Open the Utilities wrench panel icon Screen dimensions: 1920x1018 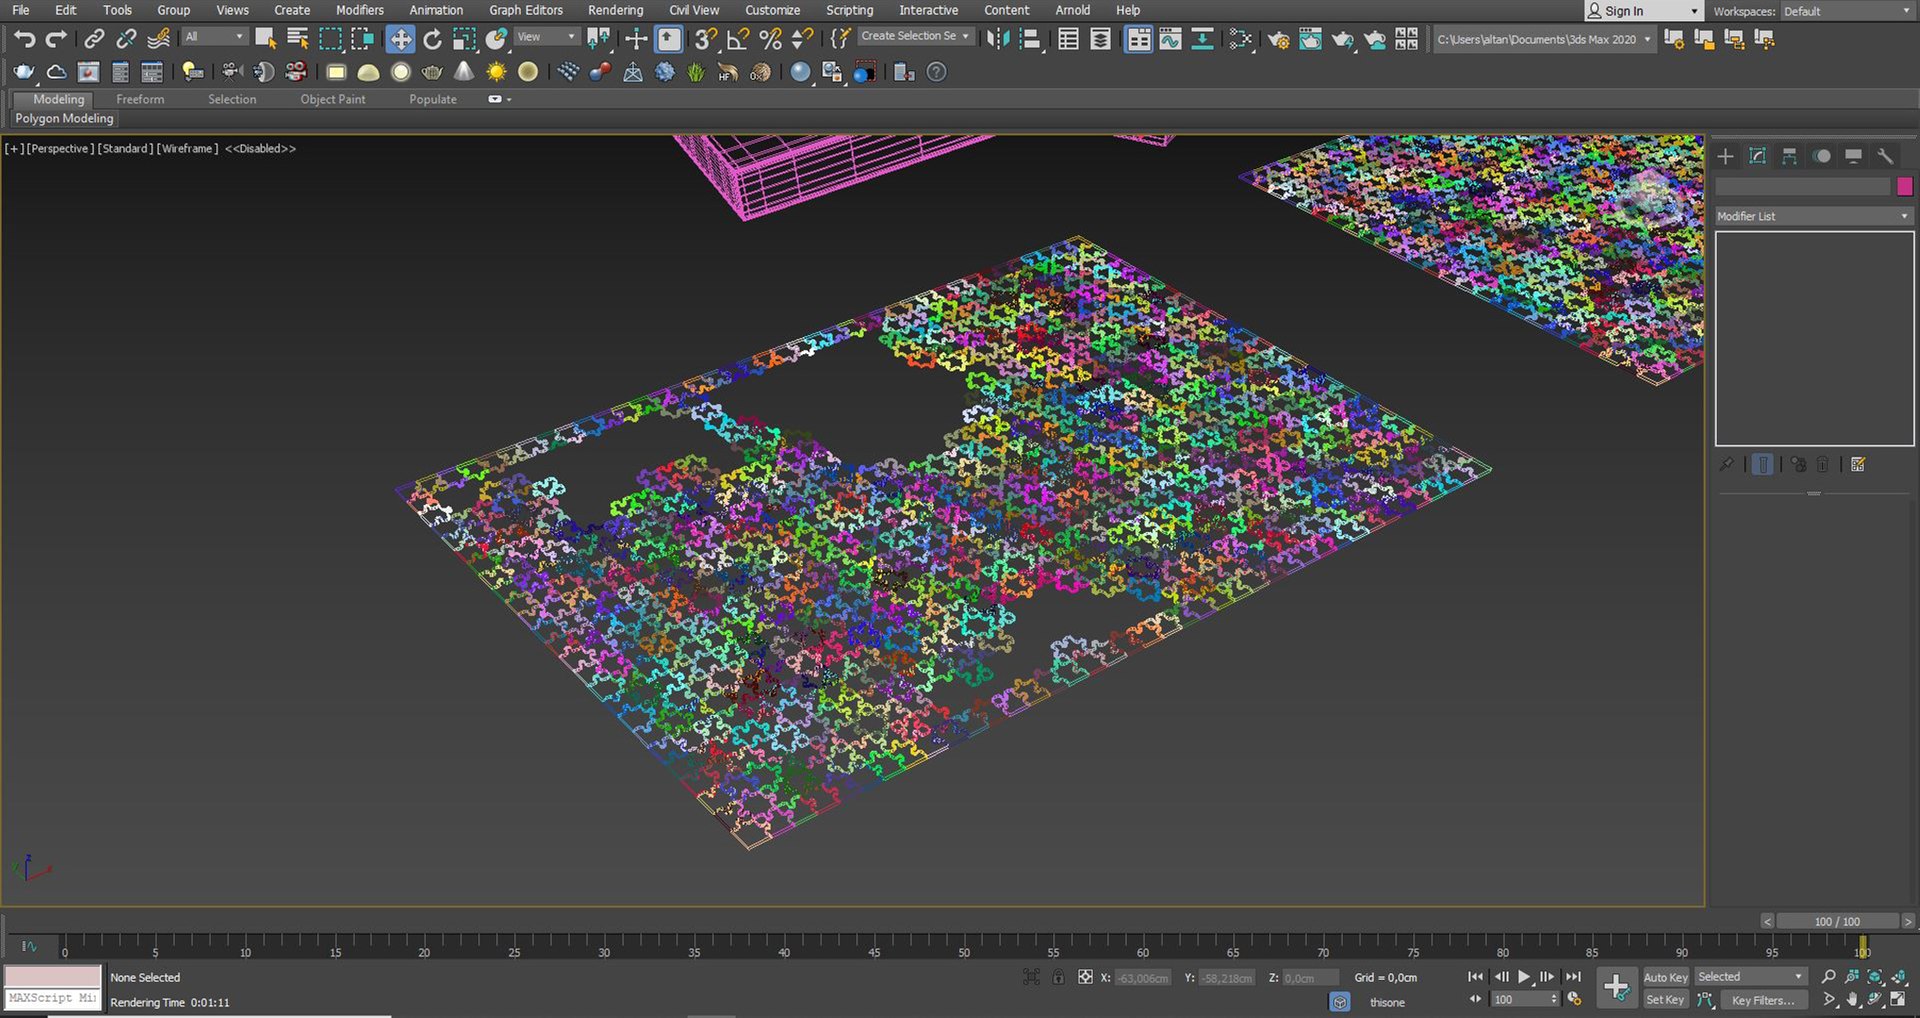1885,156
